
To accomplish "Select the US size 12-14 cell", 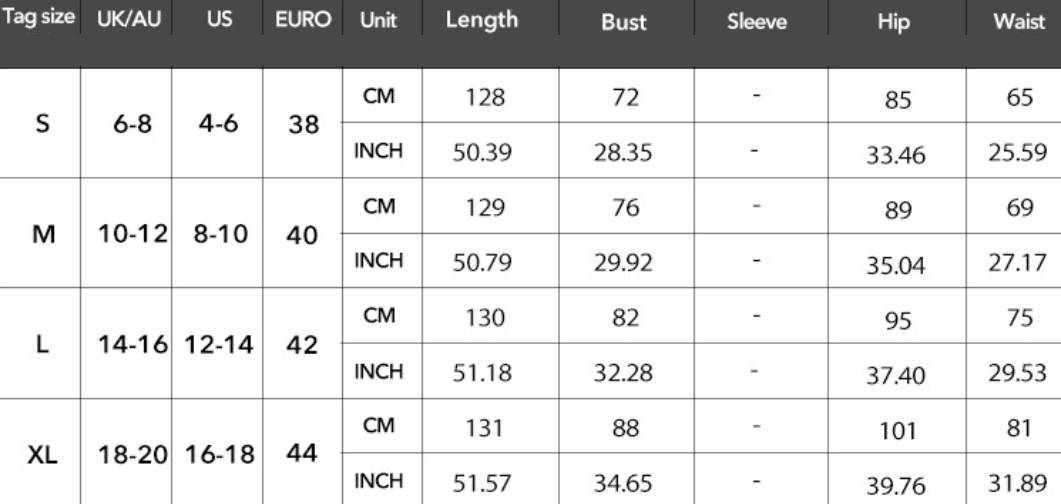I will coord(219,345).
